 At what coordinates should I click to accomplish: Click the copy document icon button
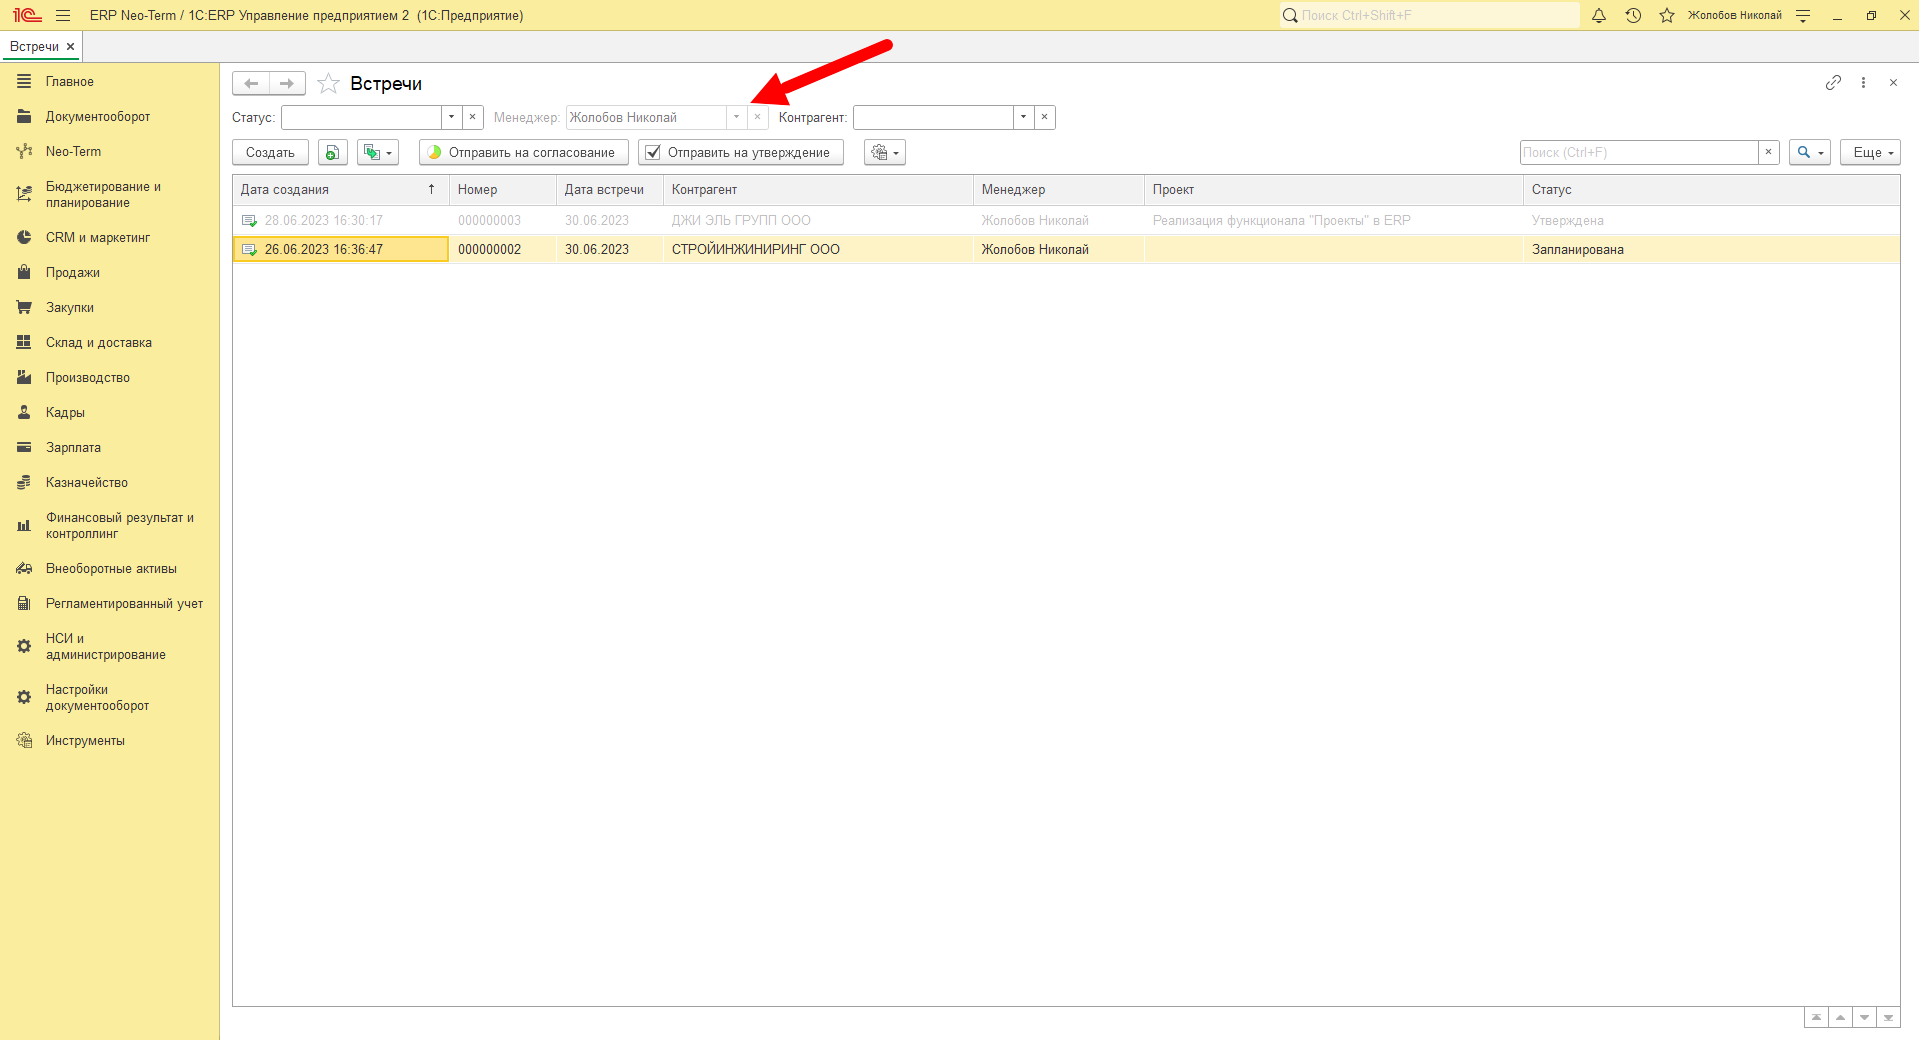tap(333, 152)
